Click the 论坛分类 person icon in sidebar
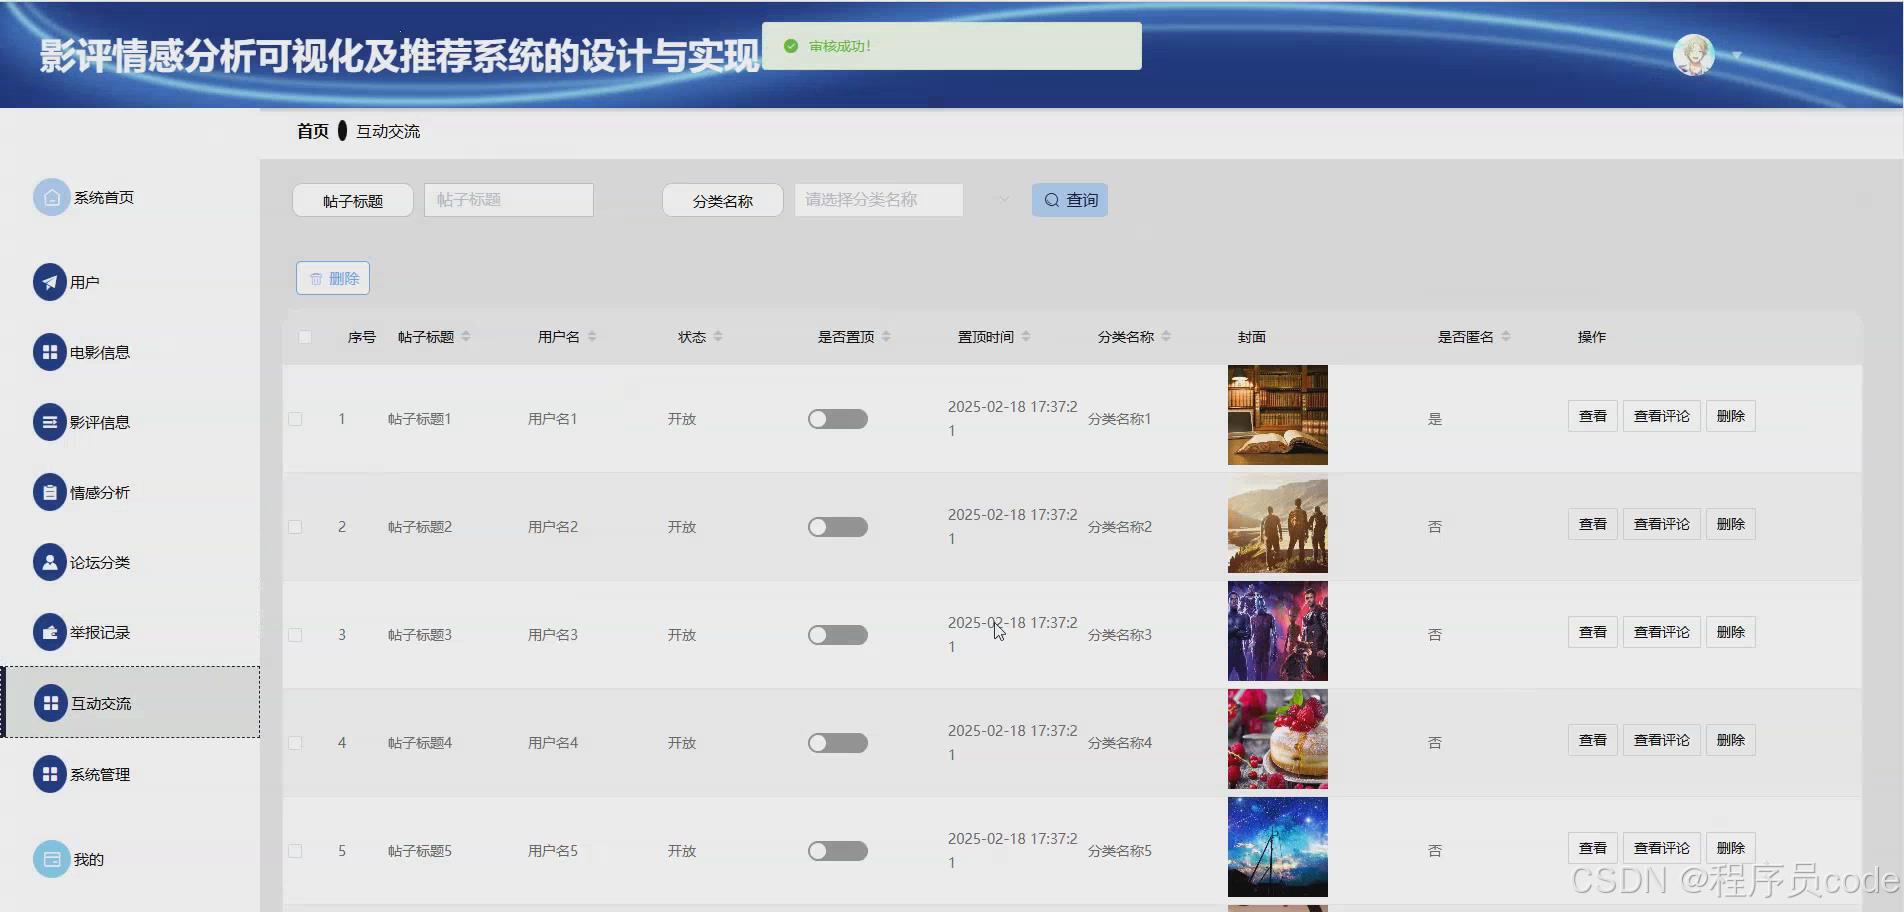Viewport: 1904px width, 912px height. tap(49, 562)
